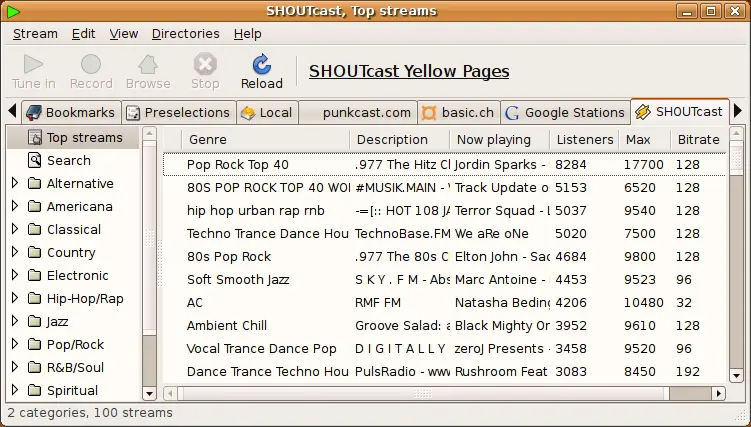
Task: Expand the Pop/Rock category
Action: pyautogui.click(x=15, y=344)
